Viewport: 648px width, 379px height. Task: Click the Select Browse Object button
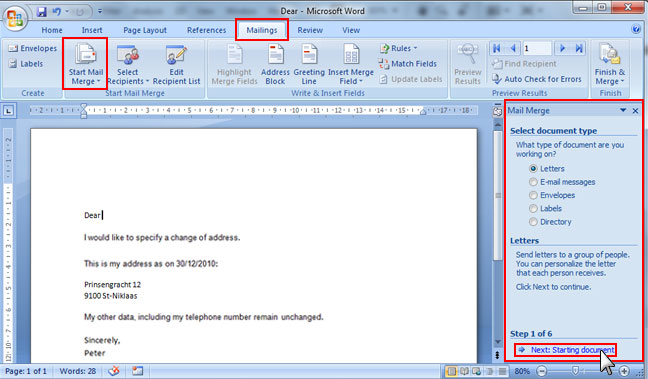pyautogui.click(x=498, y=355)
